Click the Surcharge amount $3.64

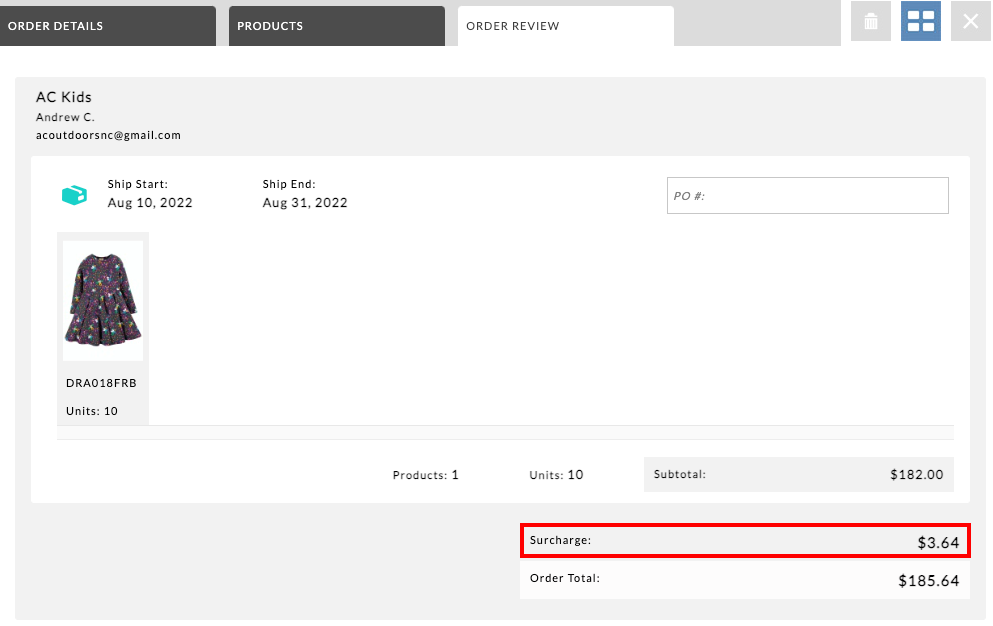(939, 542)
